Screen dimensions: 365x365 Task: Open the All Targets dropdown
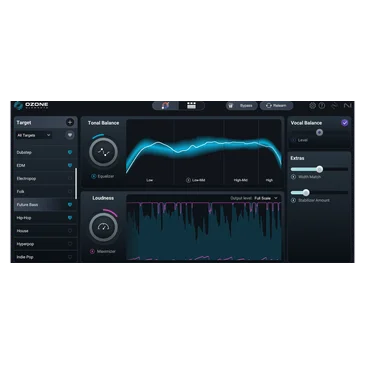click(34, 135)
